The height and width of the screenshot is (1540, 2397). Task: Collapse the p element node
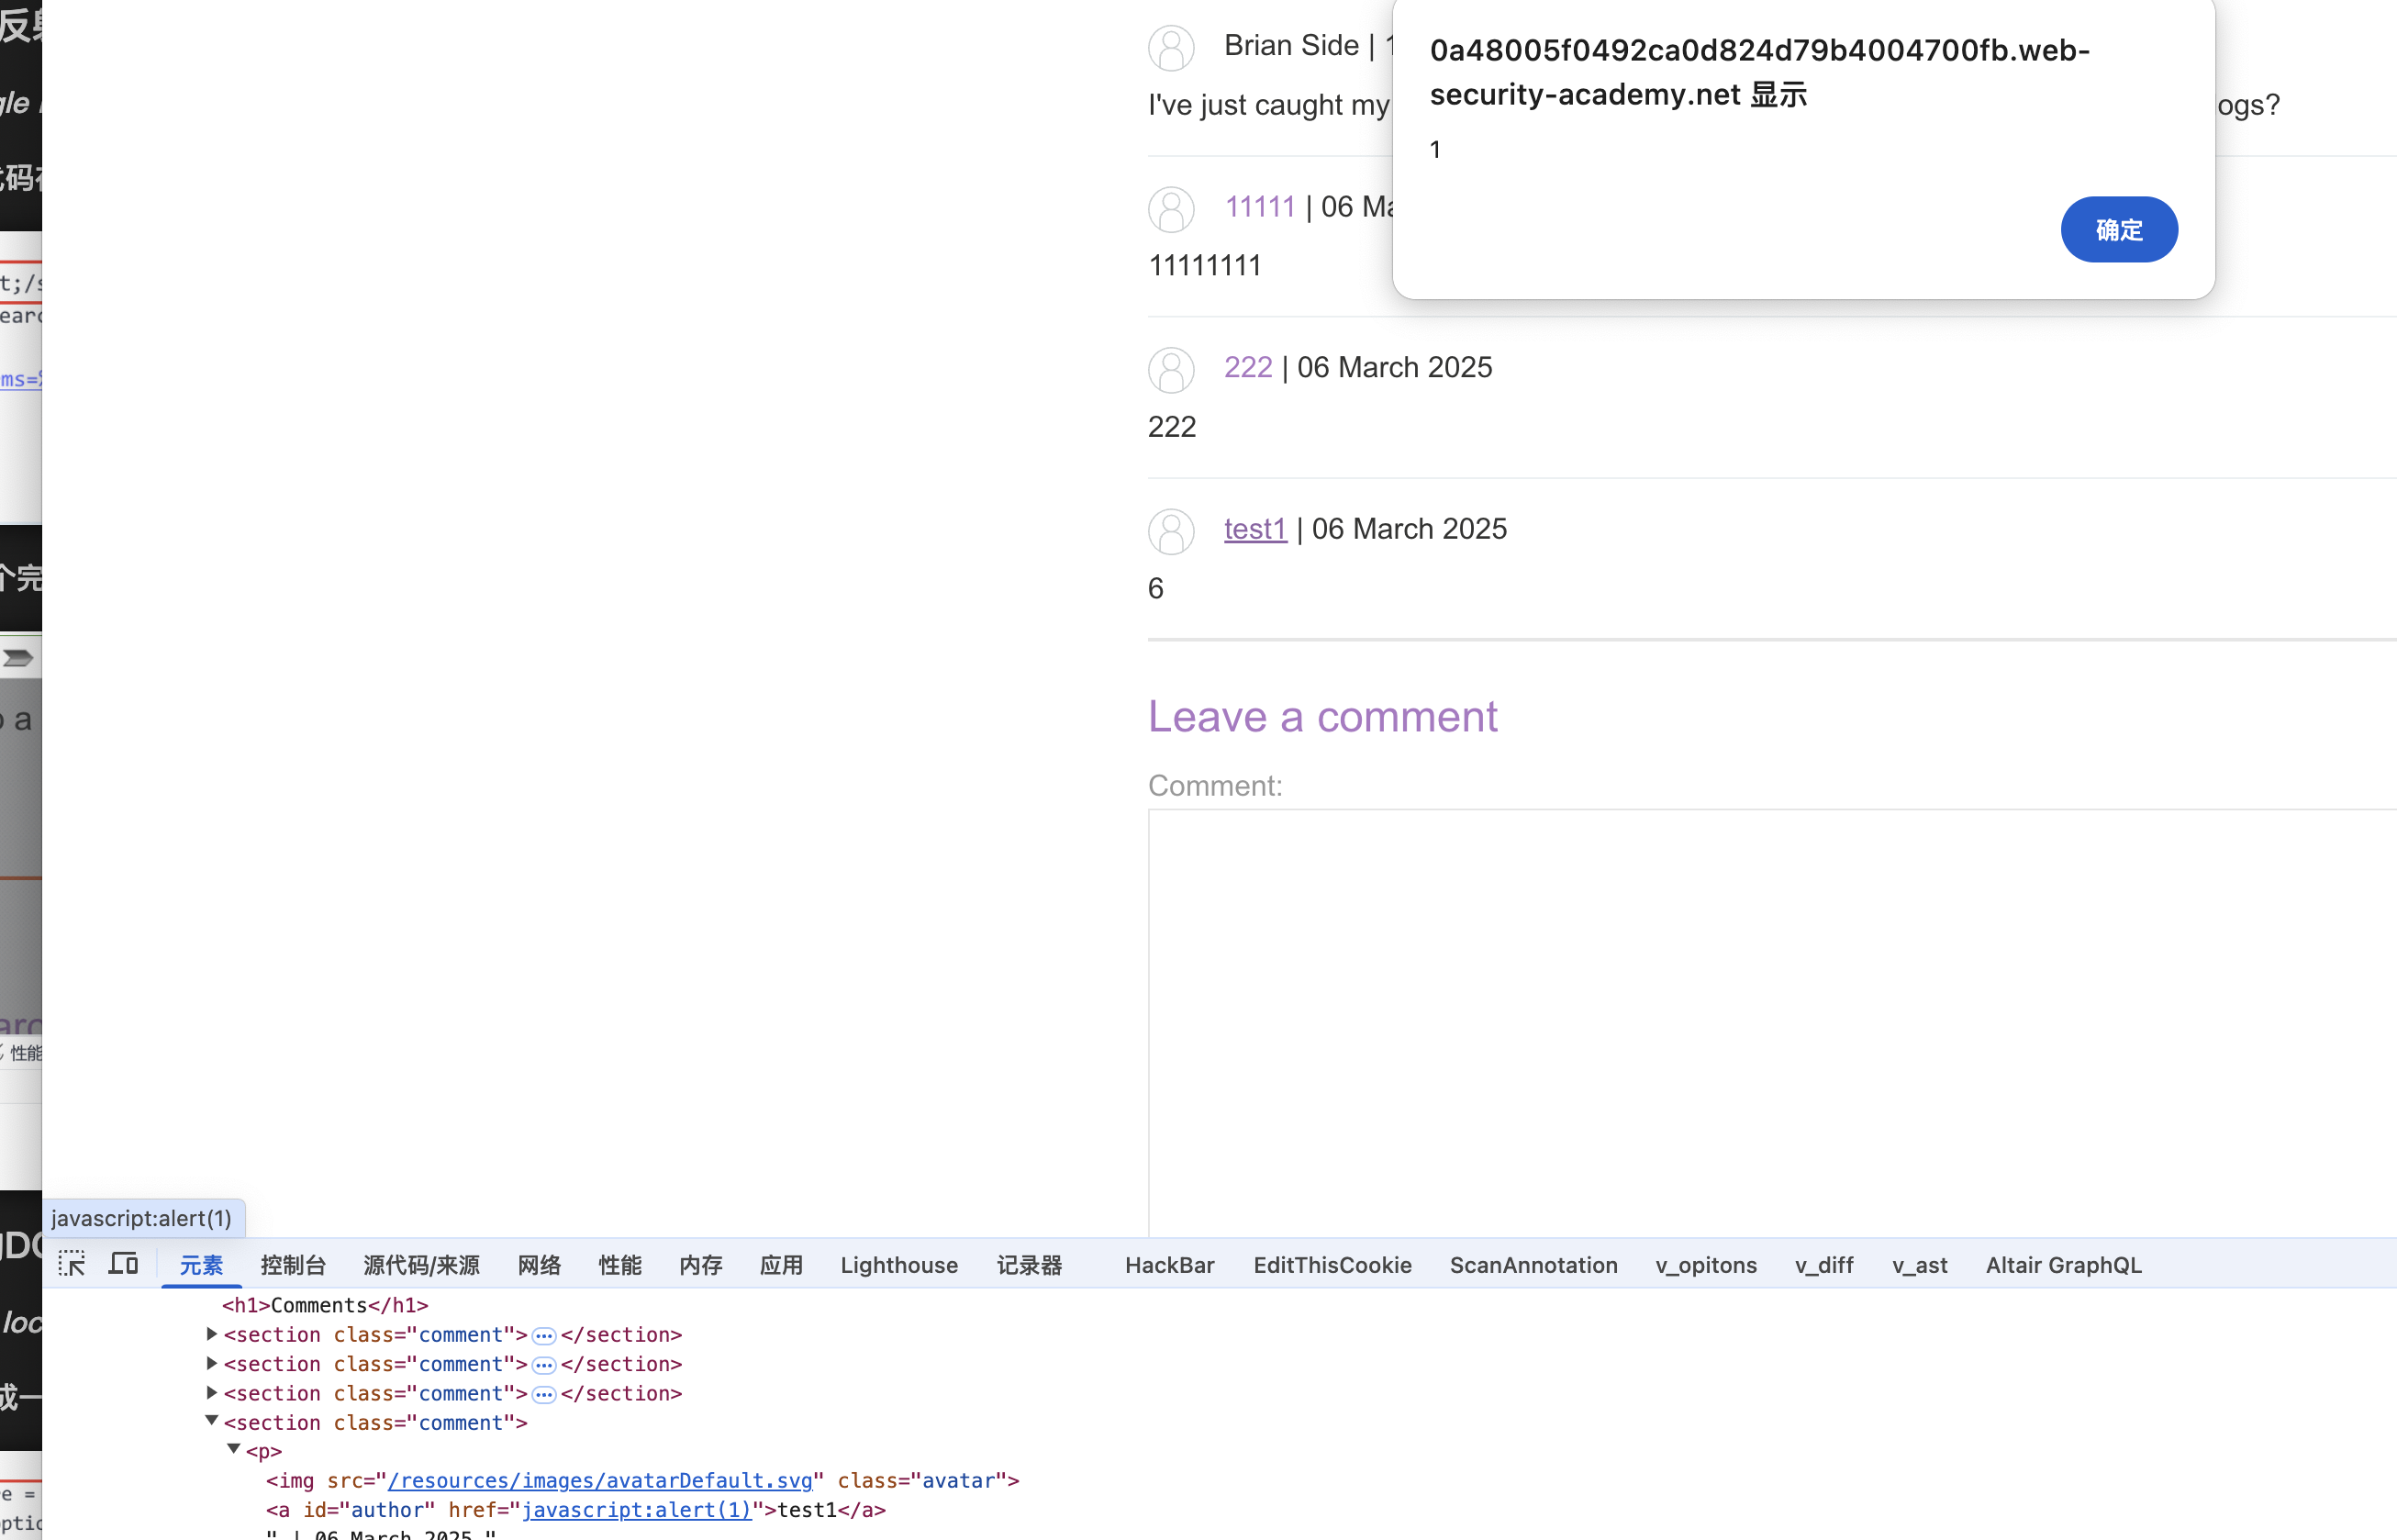point(234,1450)
